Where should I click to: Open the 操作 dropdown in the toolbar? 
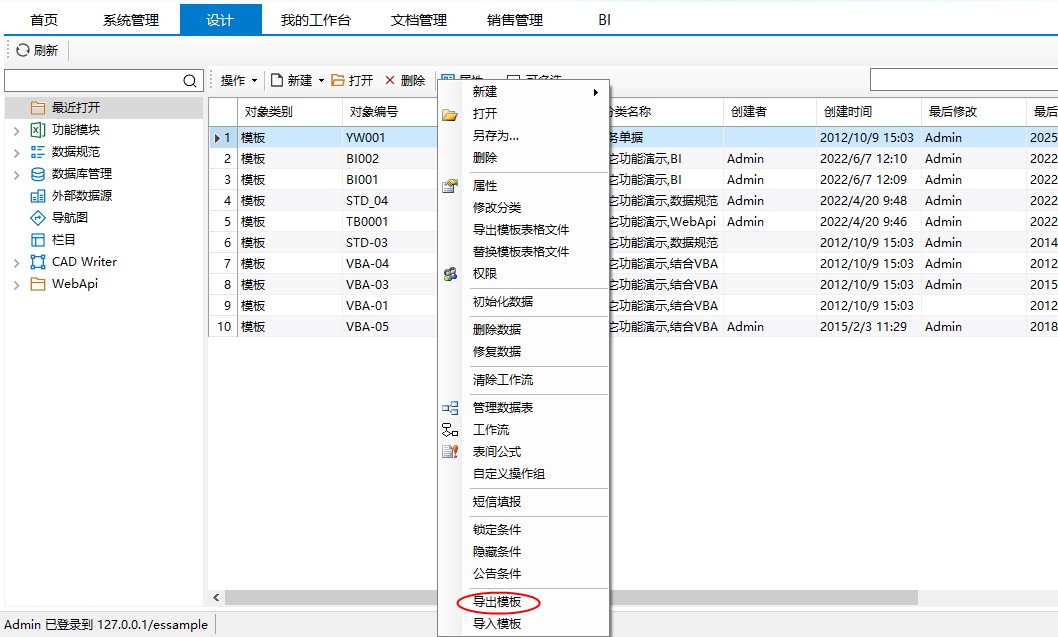[x=239, y=81]
